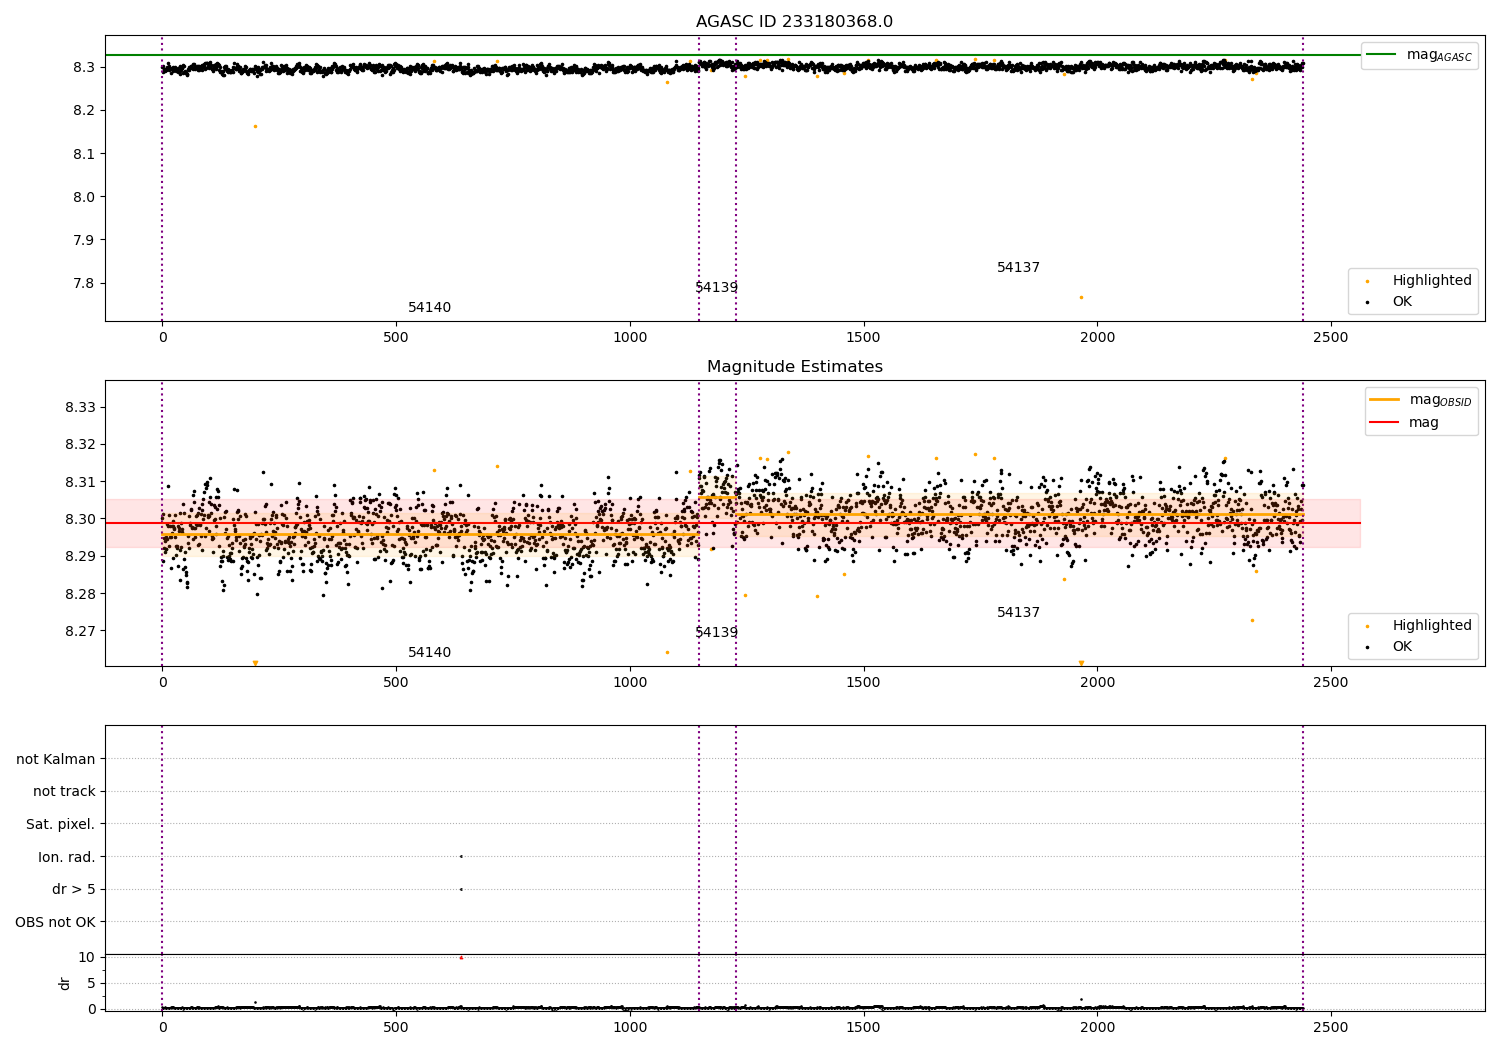Screen dimensions: 1500x1050
Task: Click the "dr > 5" row label
Action: [74, 889]
